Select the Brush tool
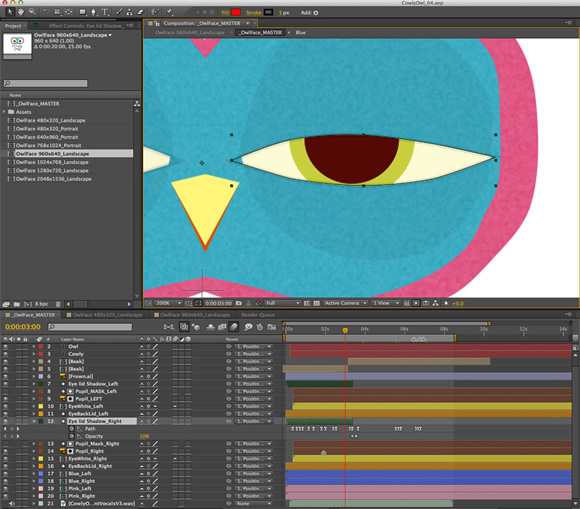Viewport: 580px width, 509px height. (119, 12)
